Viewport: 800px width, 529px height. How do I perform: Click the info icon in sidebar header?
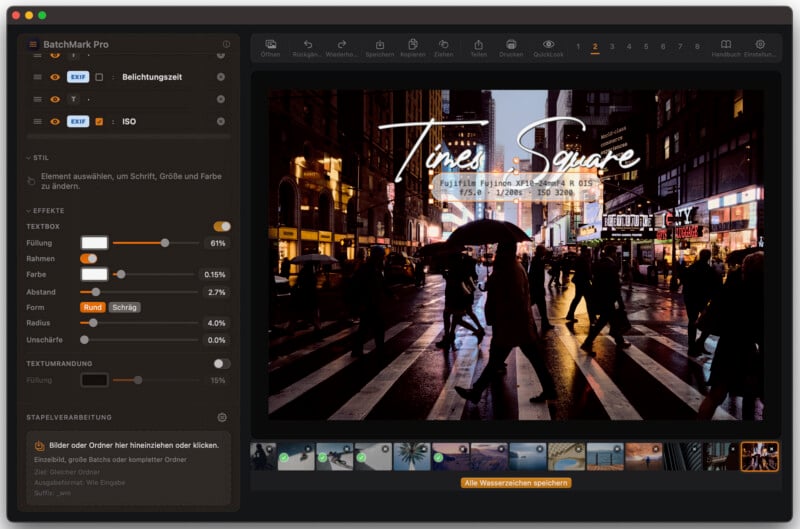coord(226,44)
